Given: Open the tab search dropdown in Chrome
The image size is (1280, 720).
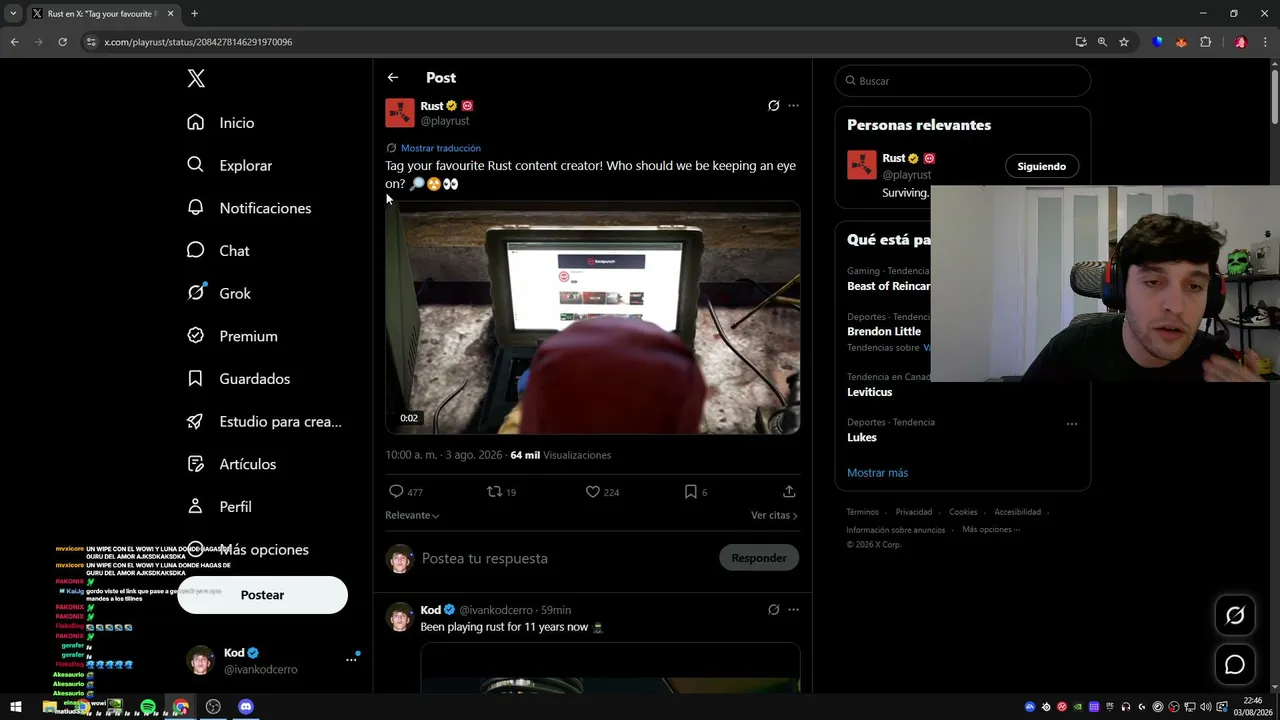Looking at the screenshot, I should [x=13, y=14].
